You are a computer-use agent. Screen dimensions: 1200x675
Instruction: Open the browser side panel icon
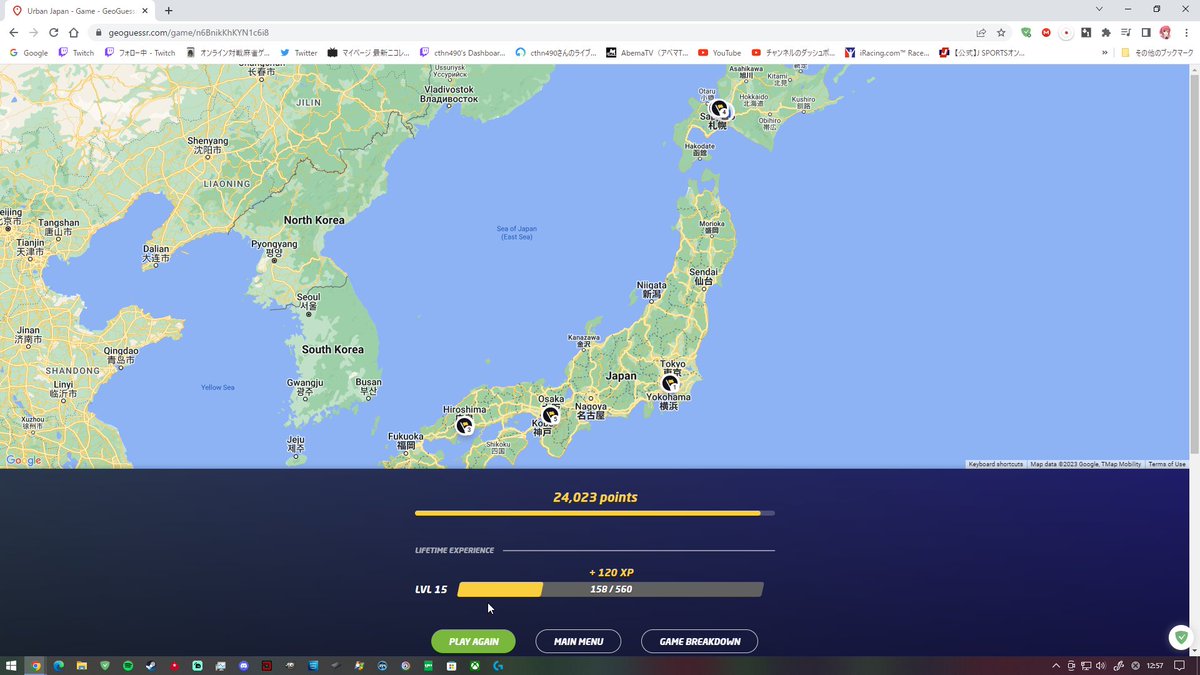pyautogui.click(x=1146, y=32)
